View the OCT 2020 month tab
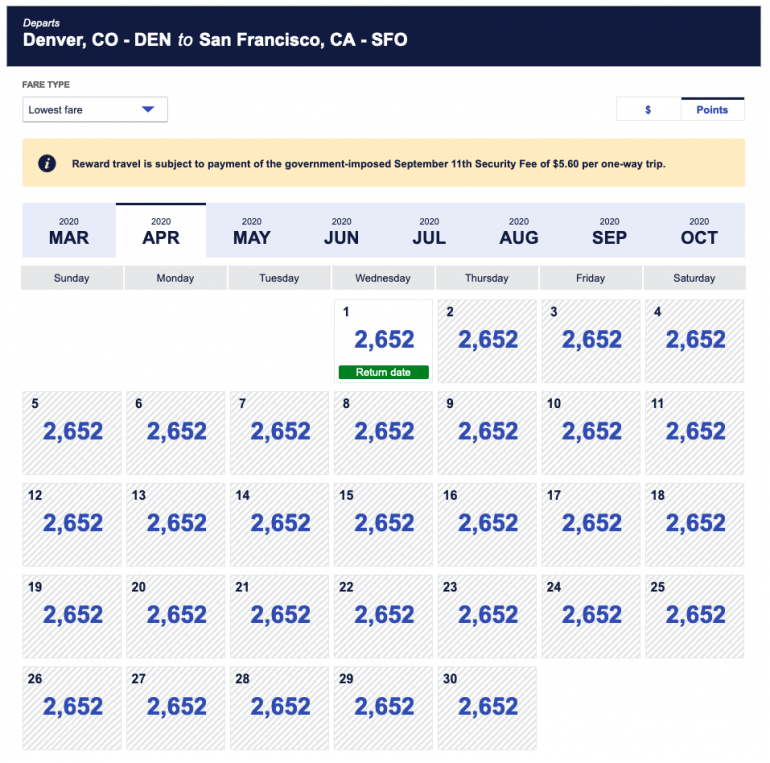The image size is (770, 763). click(699, 231)
